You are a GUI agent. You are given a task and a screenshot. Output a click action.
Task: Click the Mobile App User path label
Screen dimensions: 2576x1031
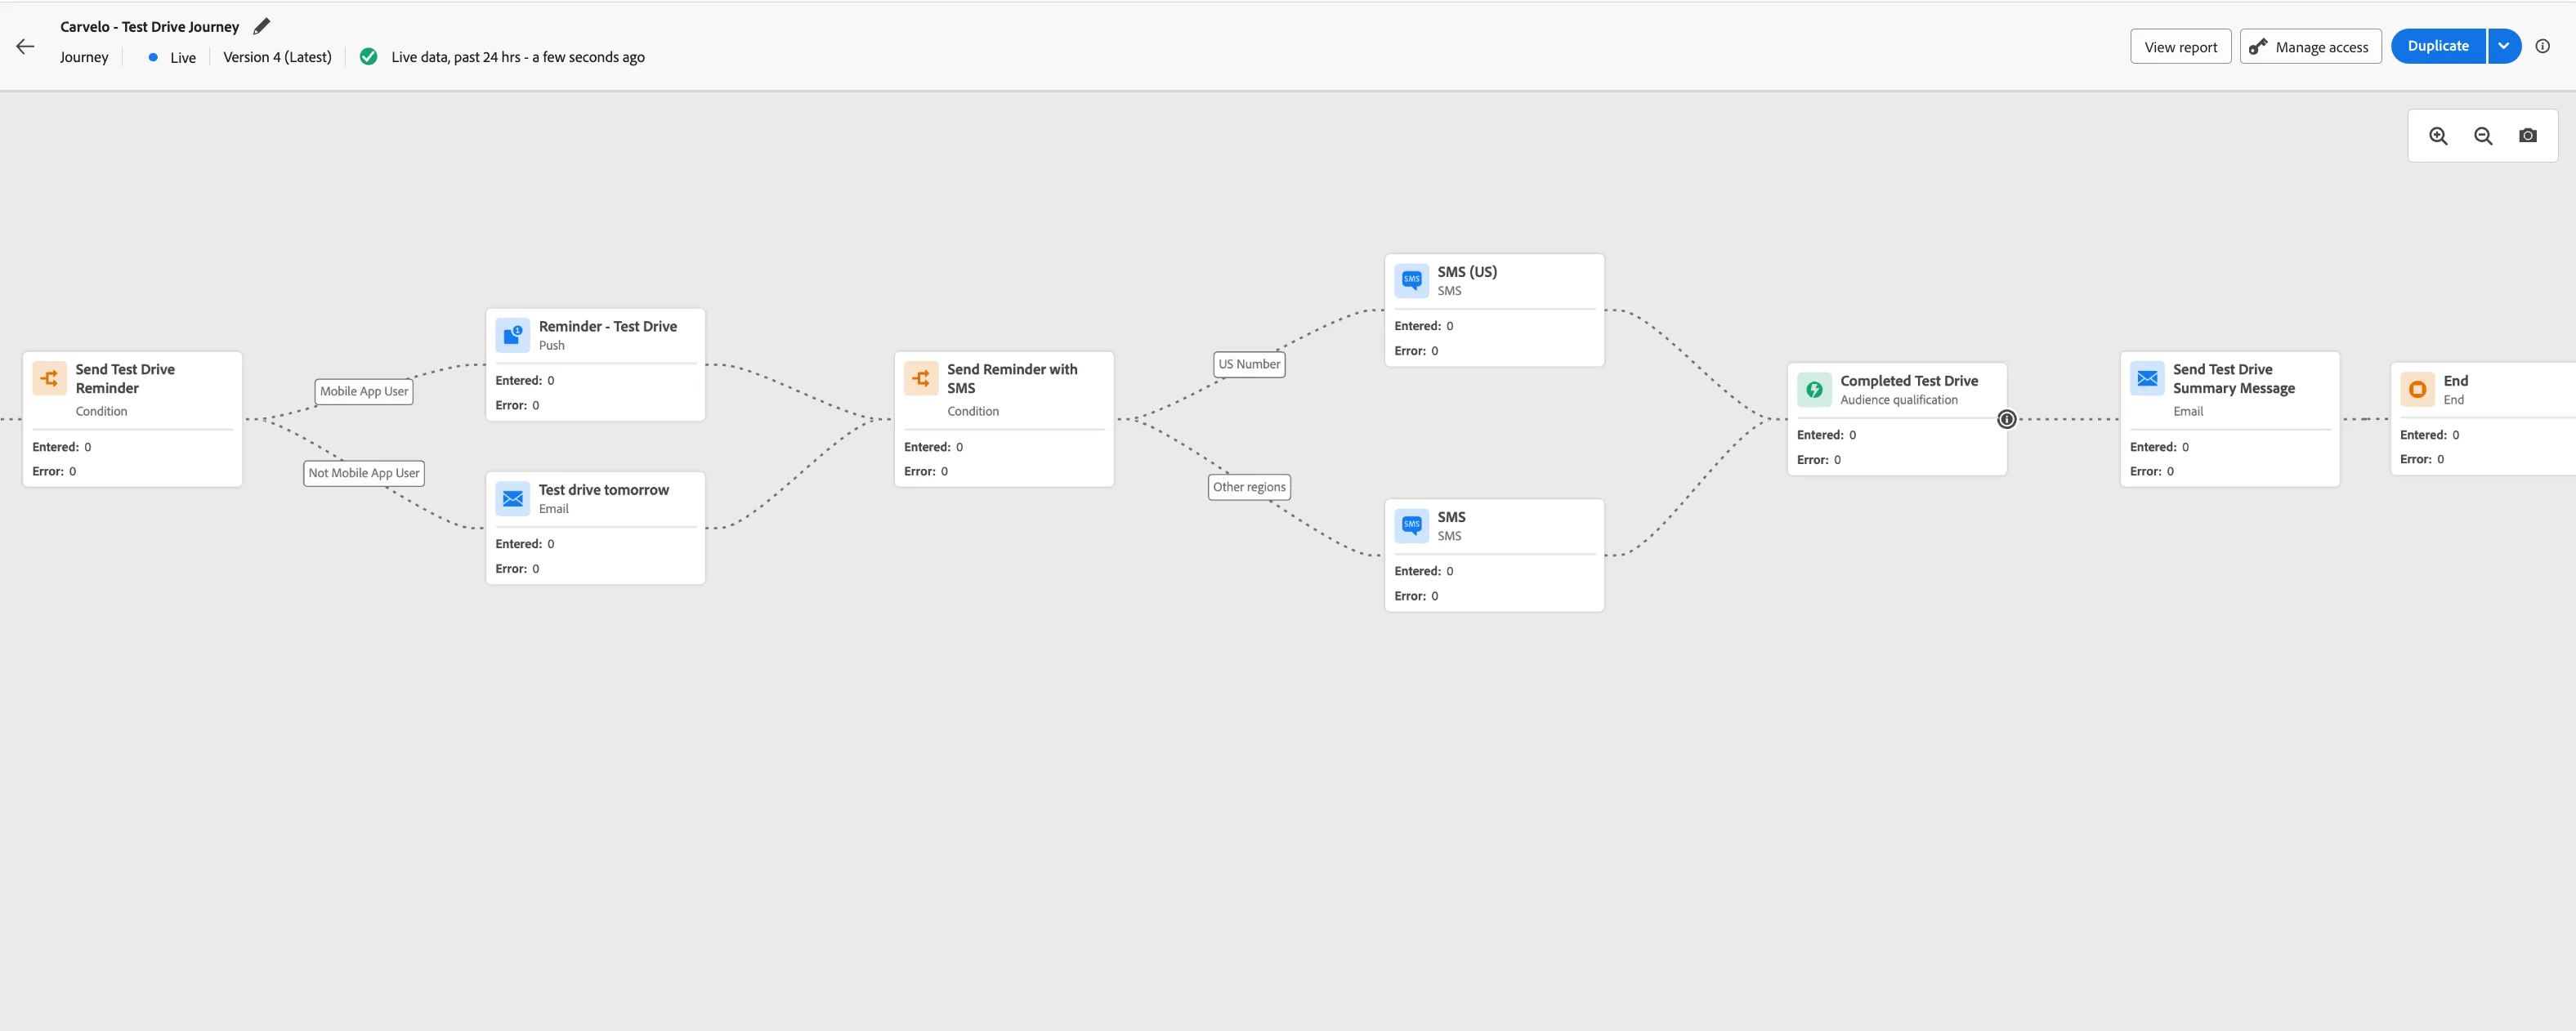tap(364, 391)
